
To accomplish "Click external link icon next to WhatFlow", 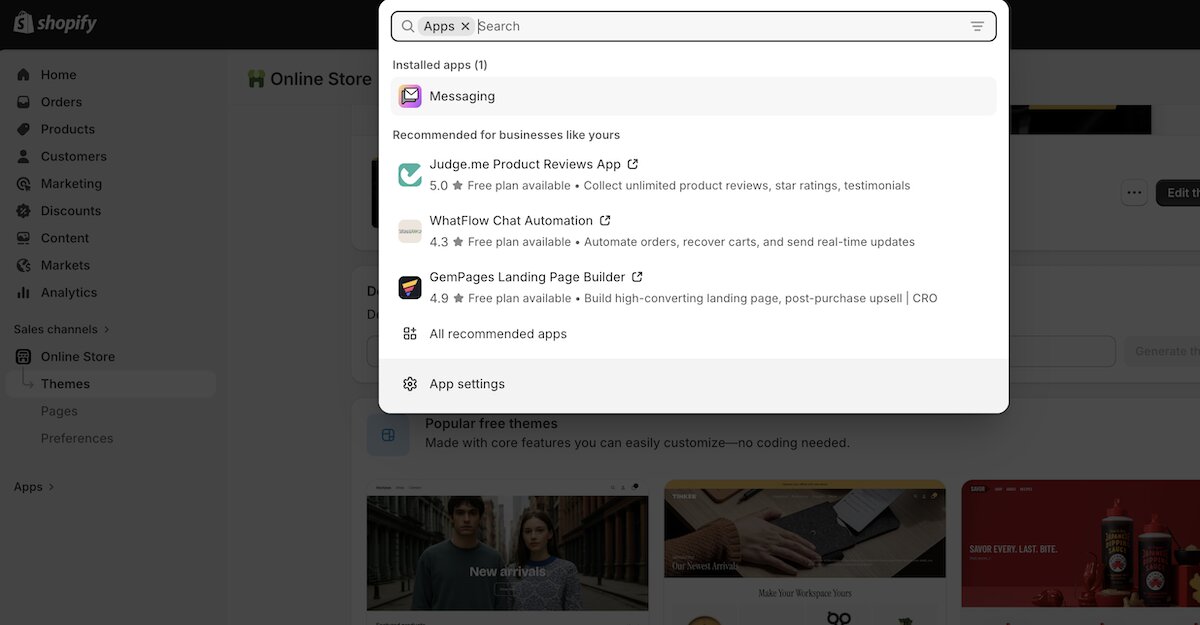I will [605, 220].
